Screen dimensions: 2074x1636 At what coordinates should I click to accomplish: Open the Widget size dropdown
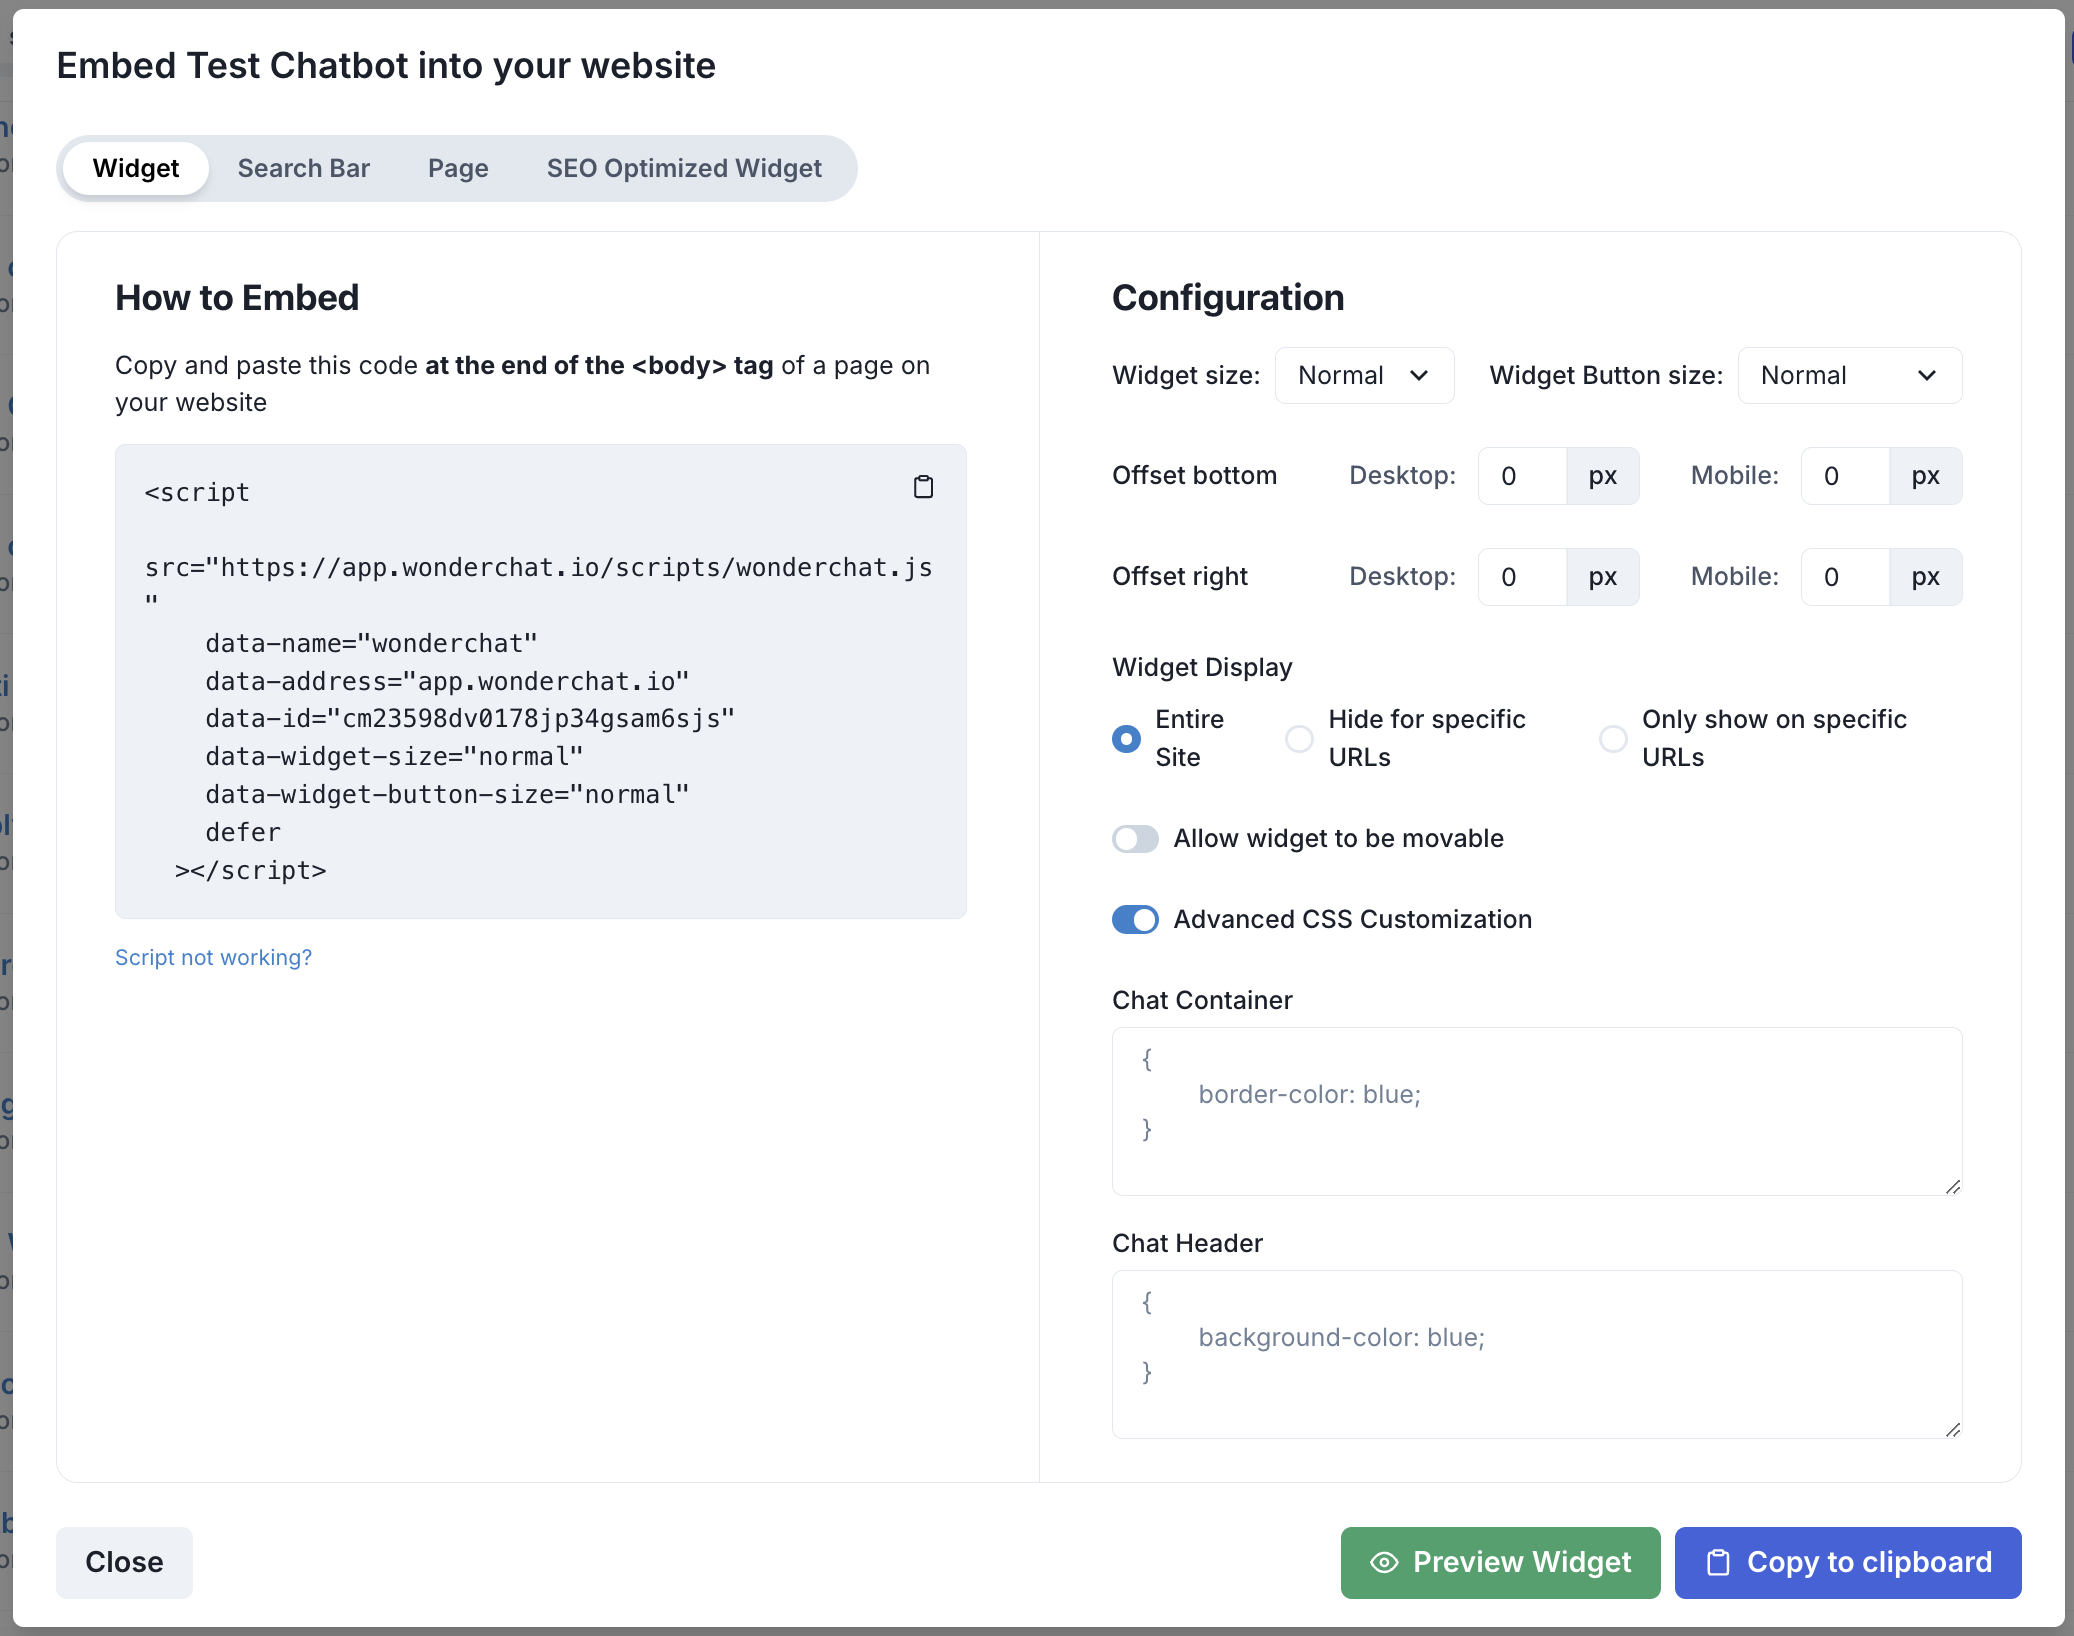point(1364,375)
